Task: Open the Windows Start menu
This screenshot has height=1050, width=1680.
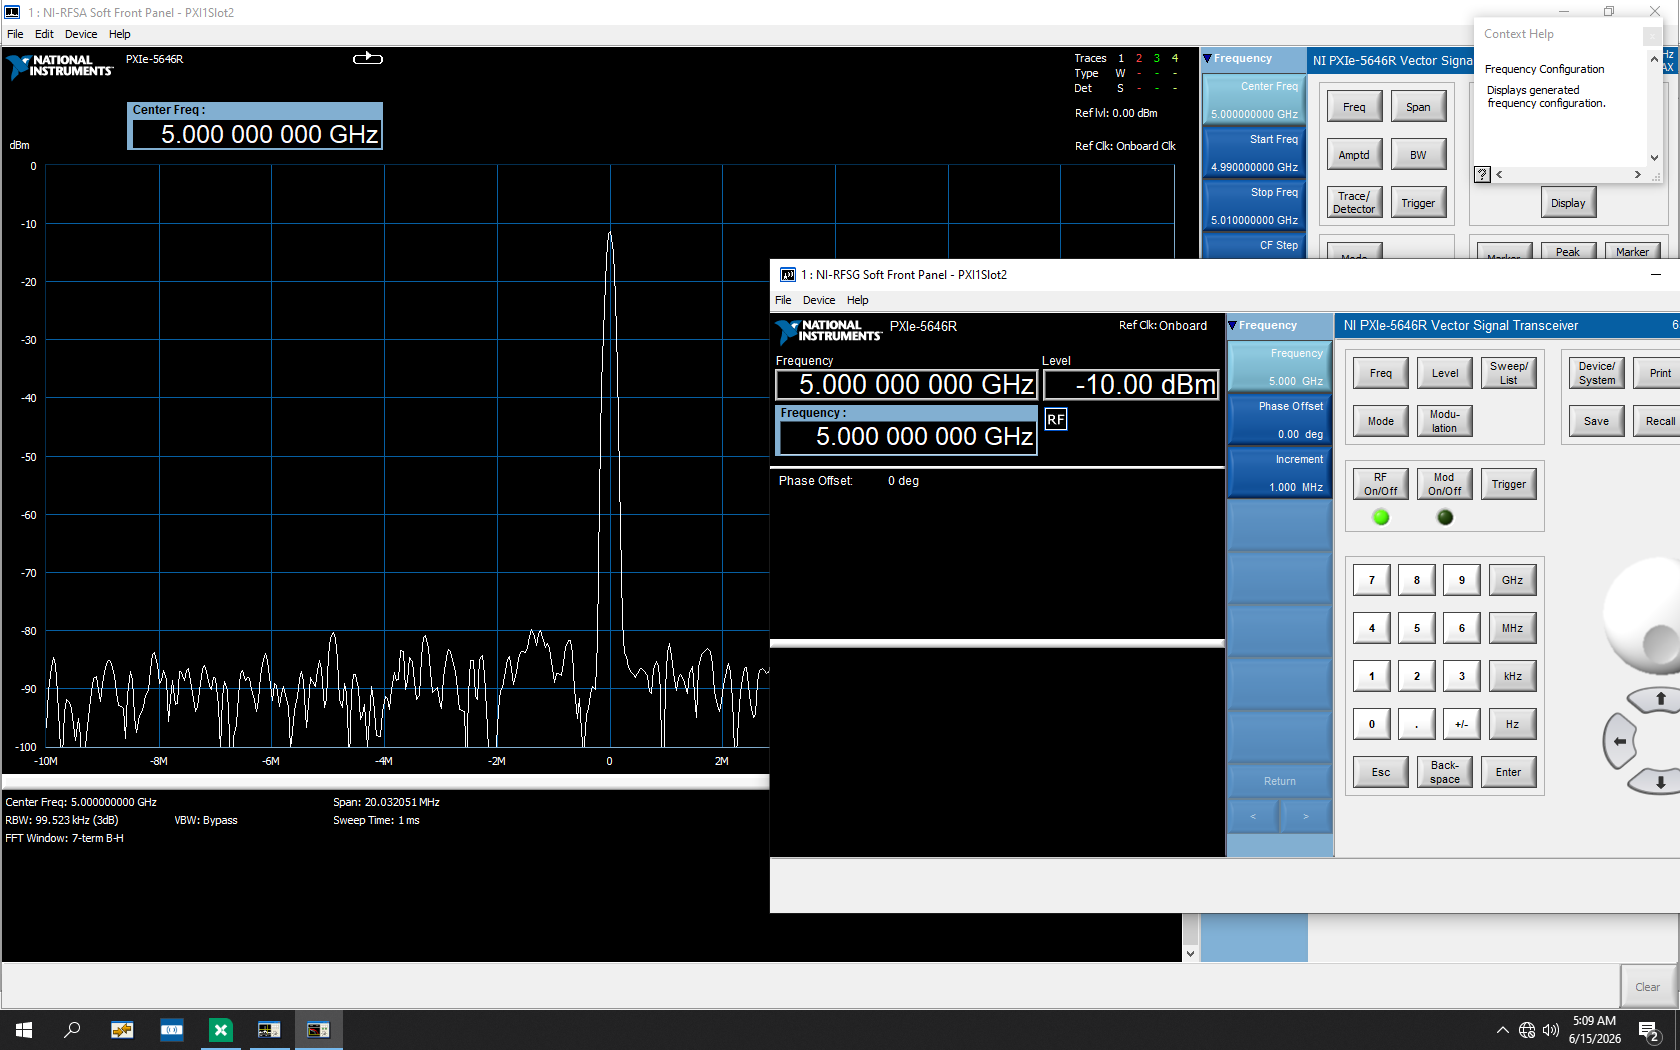Action: (24, 1030)
